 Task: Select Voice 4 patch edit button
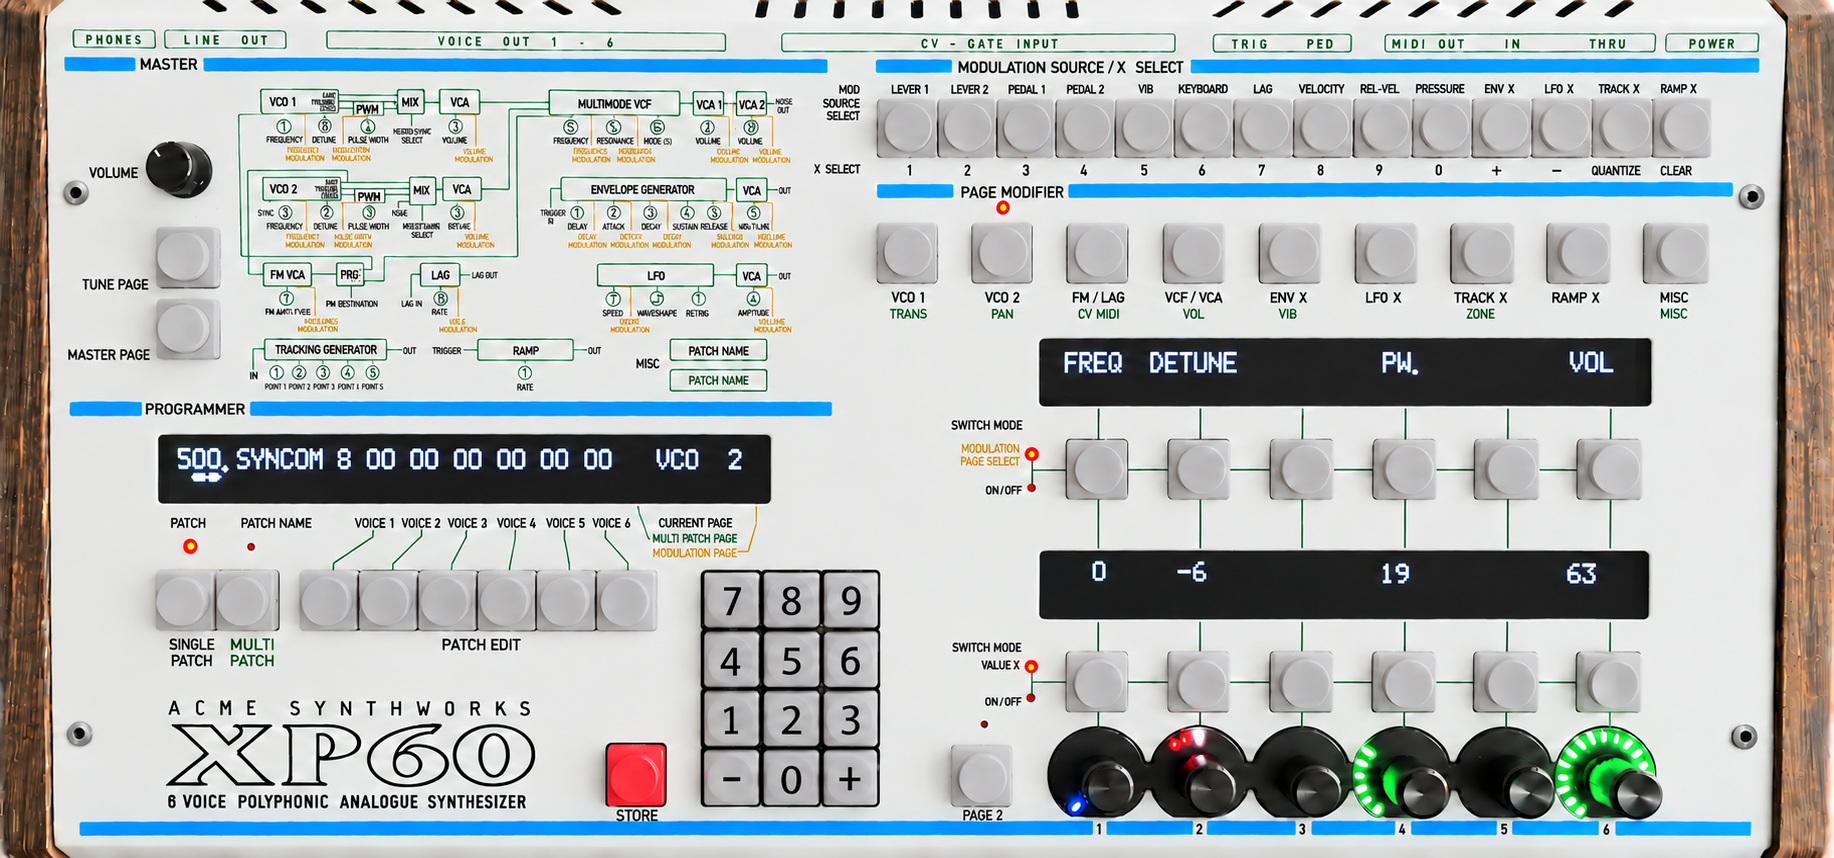pos(507,600)
